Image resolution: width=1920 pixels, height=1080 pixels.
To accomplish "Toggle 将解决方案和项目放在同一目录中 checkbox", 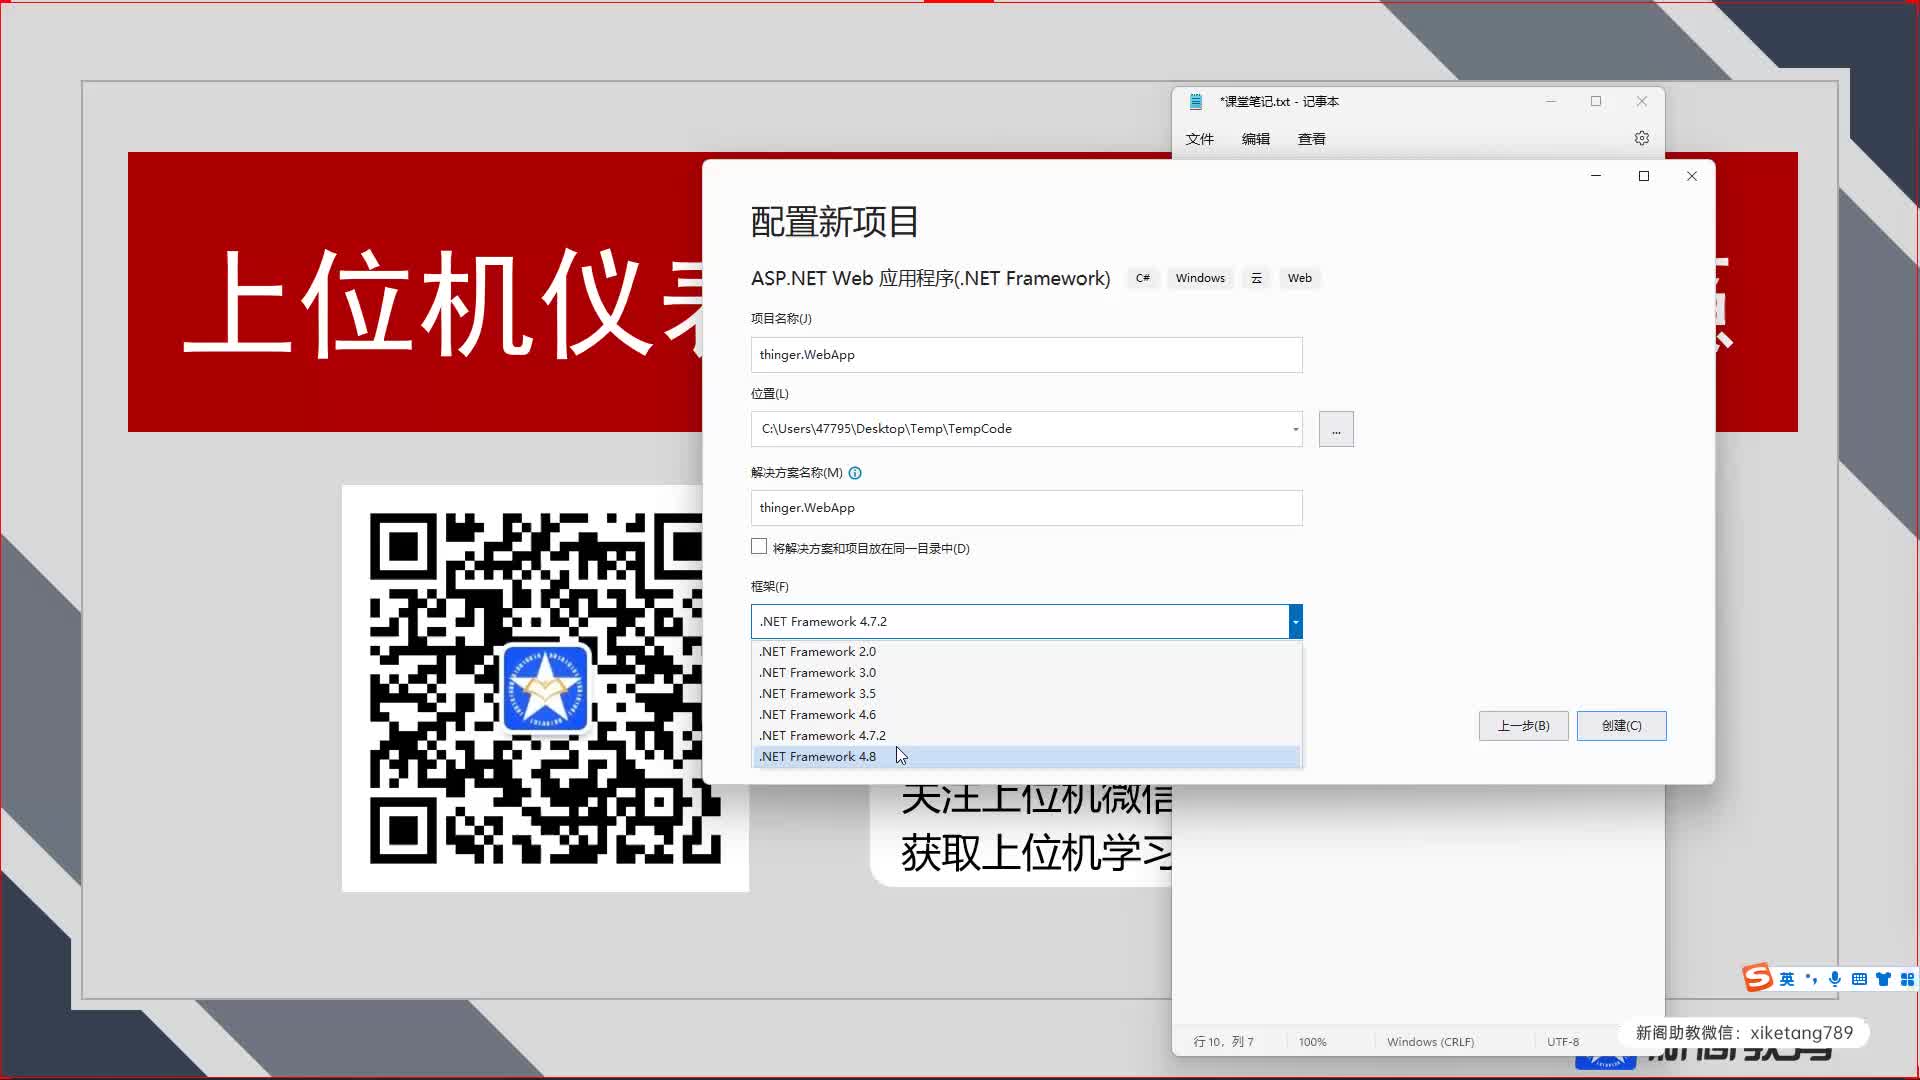I will coord(760,546).
